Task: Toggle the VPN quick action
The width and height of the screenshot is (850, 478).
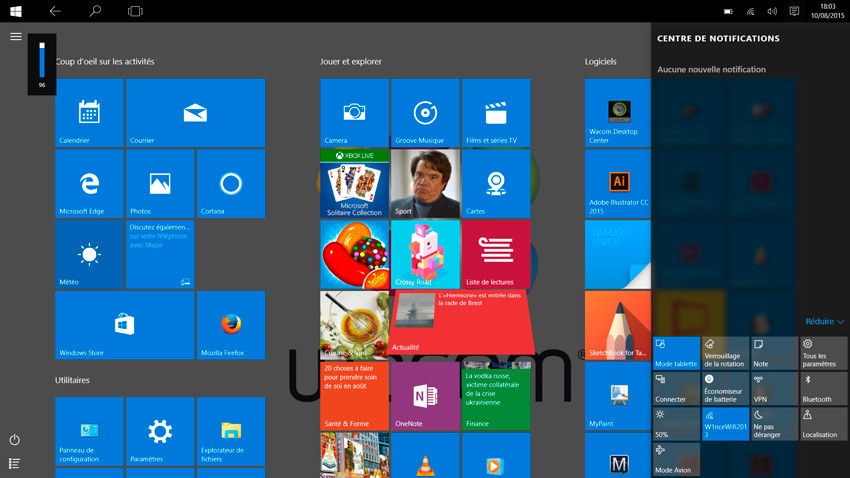Action: [775, 389]
